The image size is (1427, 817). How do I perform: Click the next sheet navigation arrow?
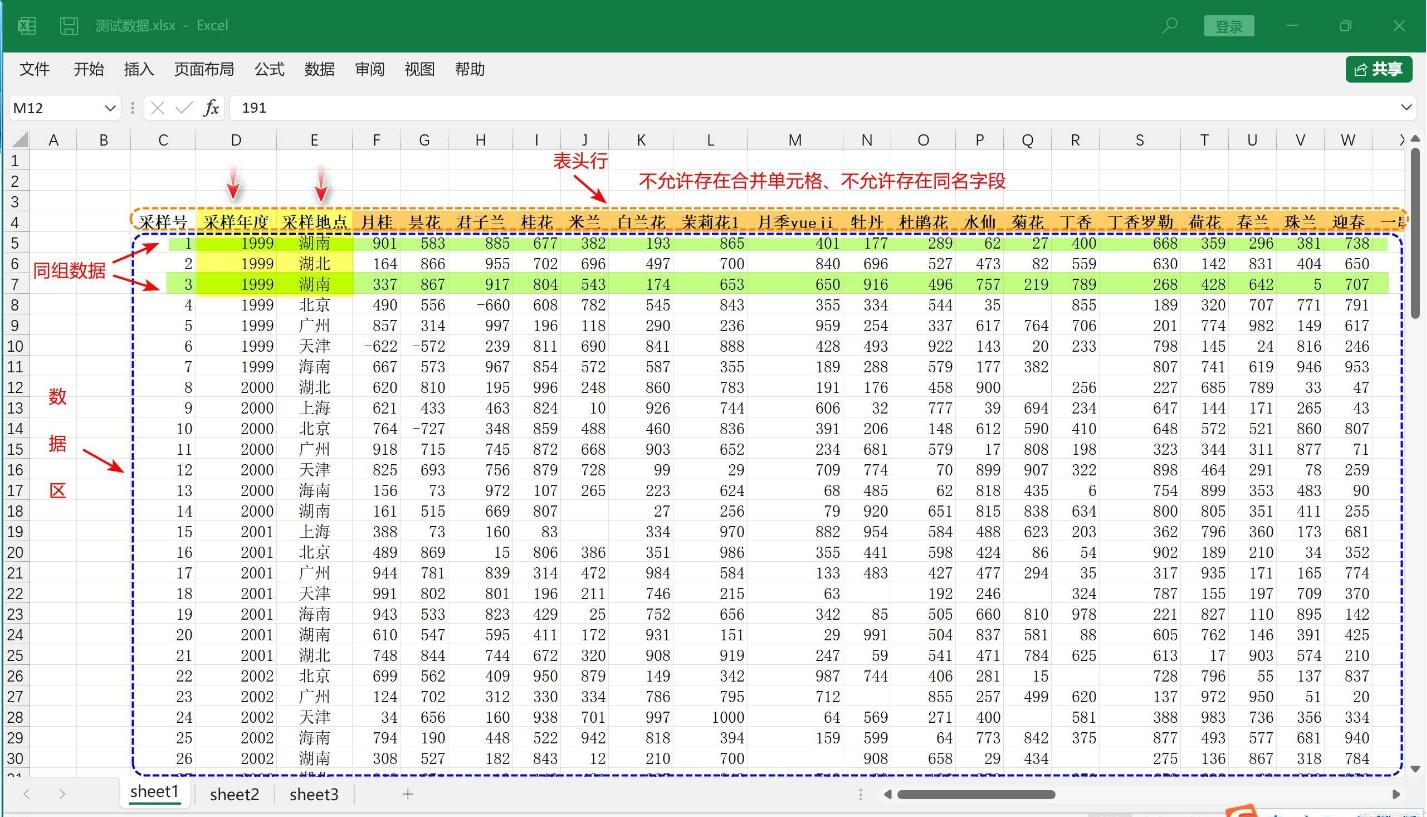tap(62, 794)
